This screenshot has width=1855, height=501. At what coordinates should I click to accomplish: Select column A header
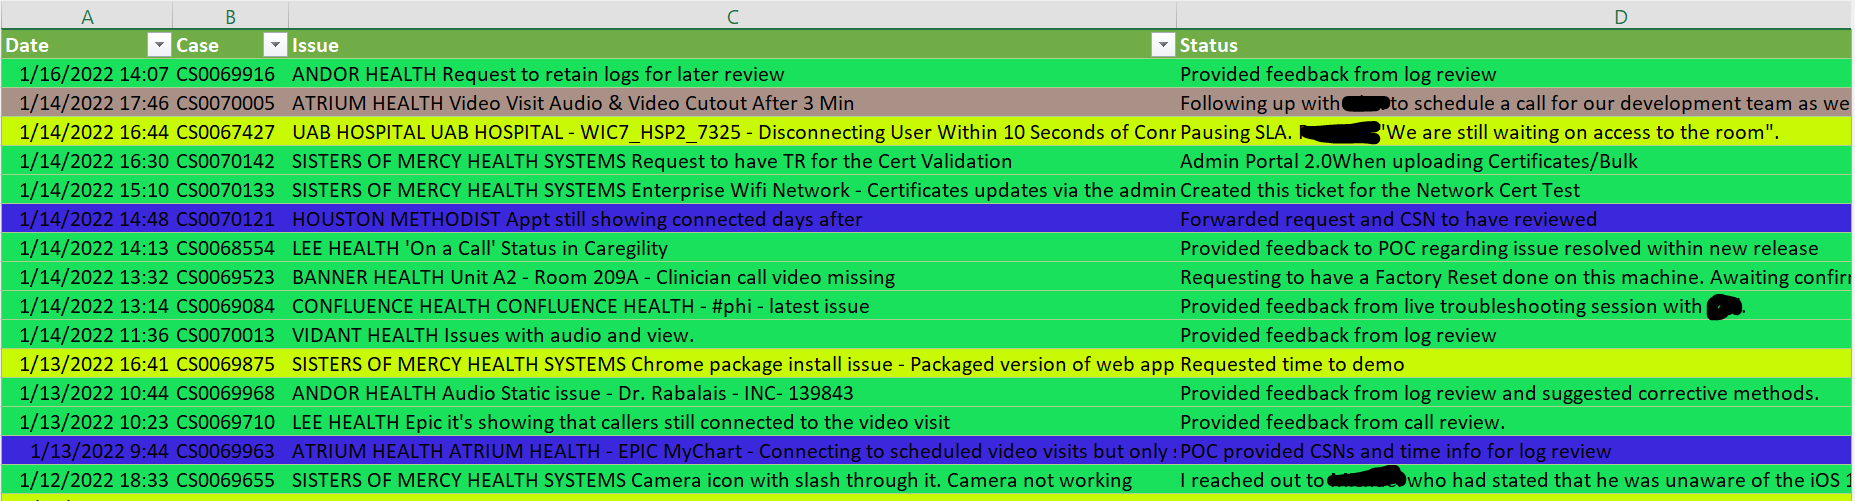(87, 16)
